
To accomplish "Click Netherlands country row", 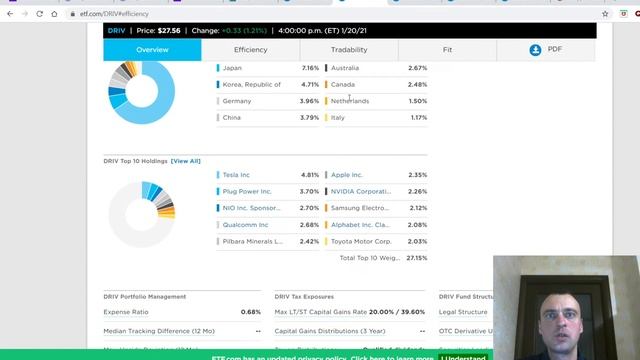I will 376,101.
